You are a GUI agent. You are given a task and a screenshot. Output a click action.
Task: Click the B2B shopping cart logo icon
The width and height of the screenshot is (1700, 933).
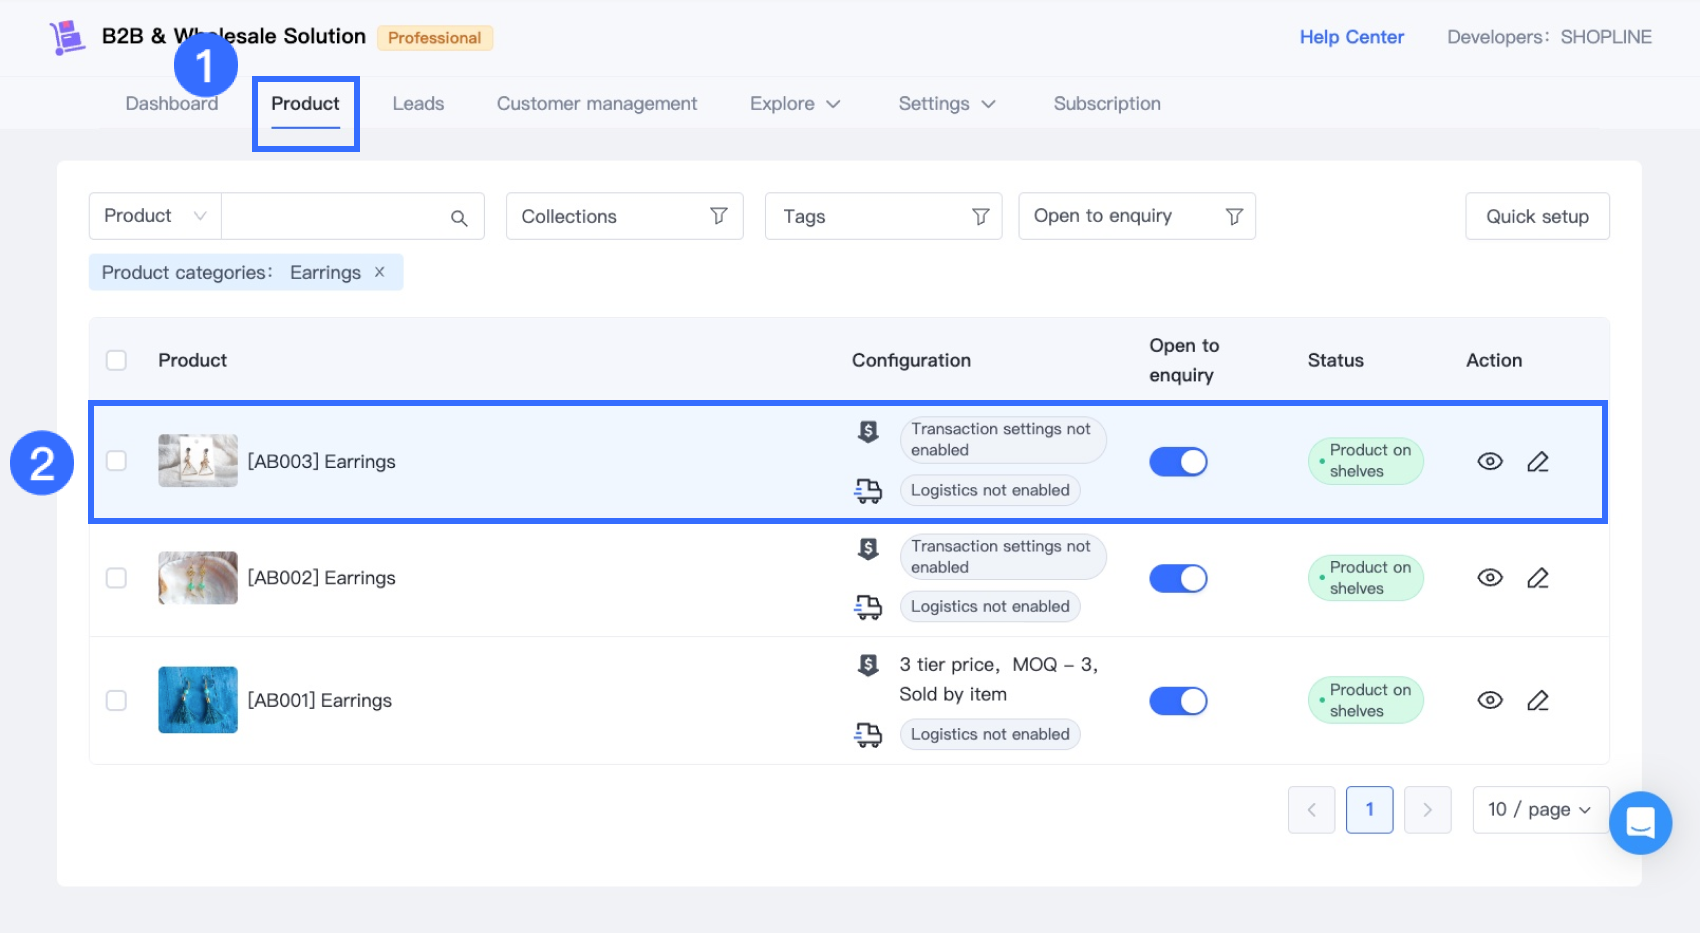click(x=67, y=37)
